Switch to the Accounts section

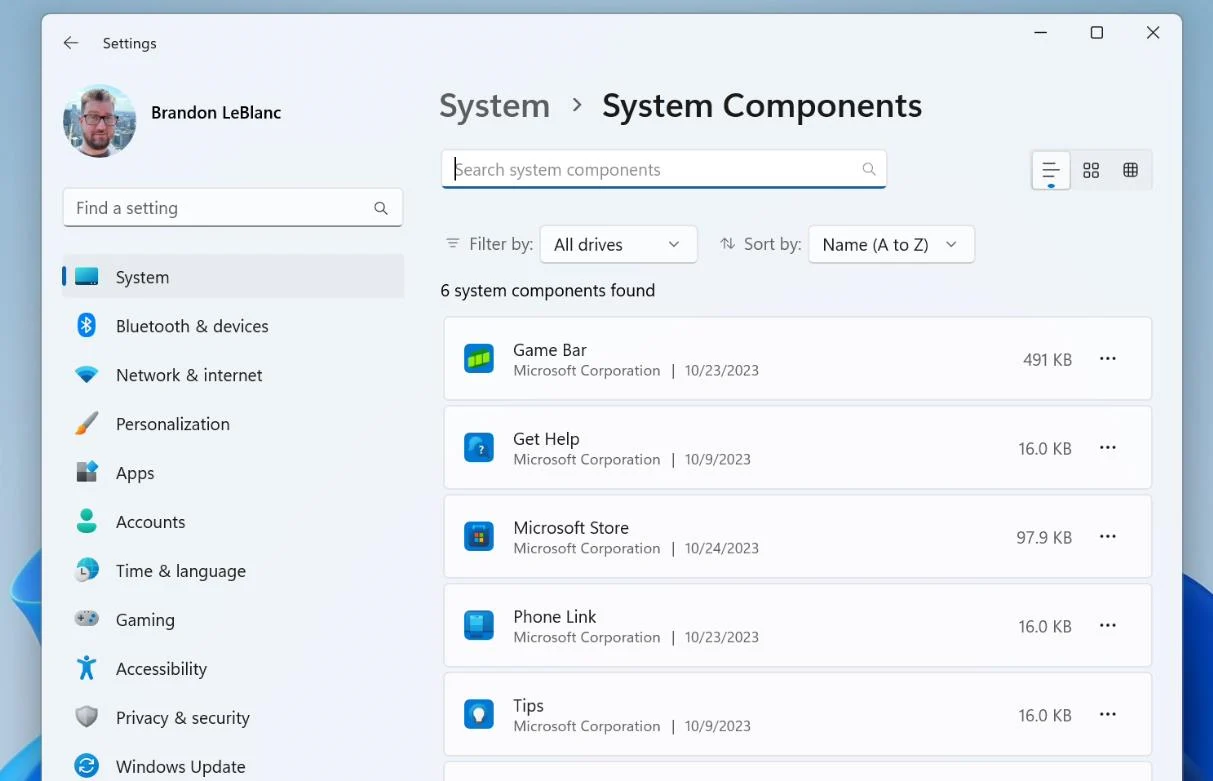(233, 522)
